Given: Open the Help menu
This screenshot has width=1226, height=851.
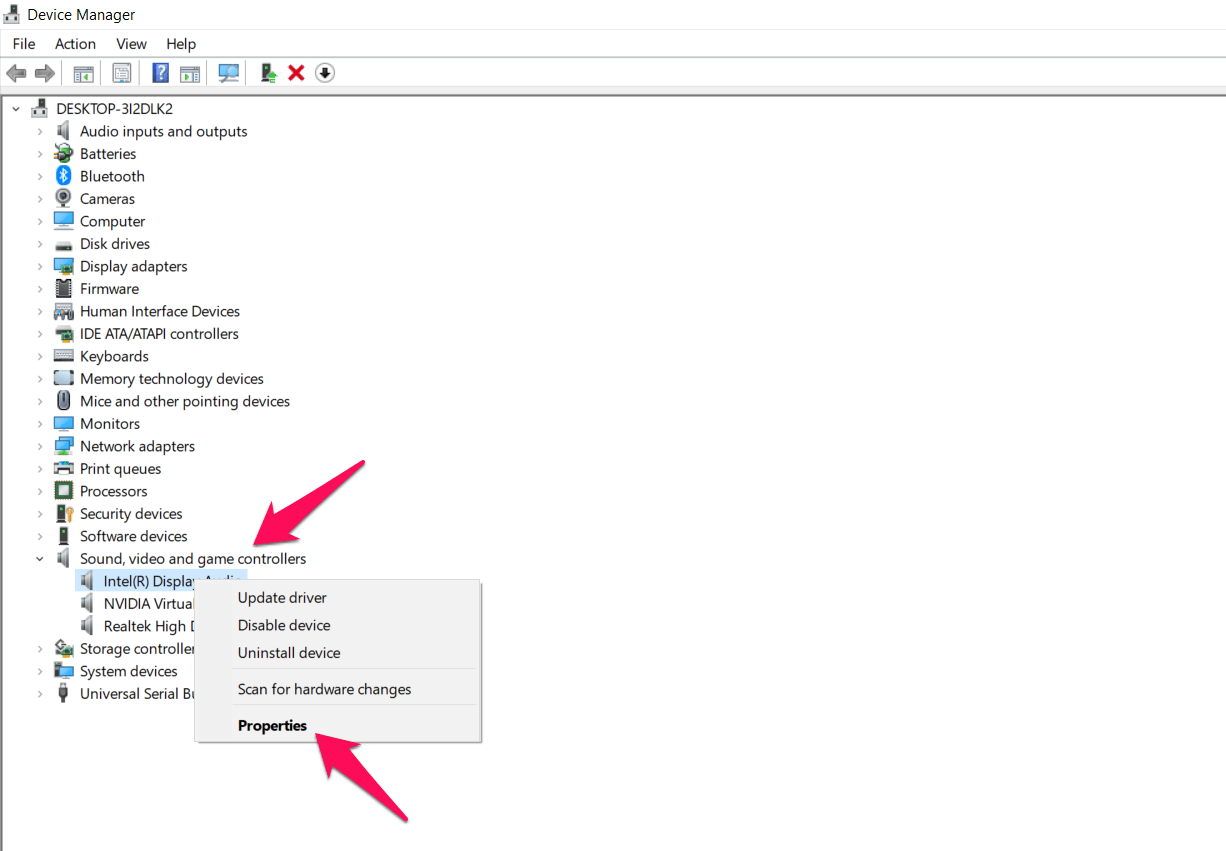Looking at the screenshot, I should (x=181, y=44).
